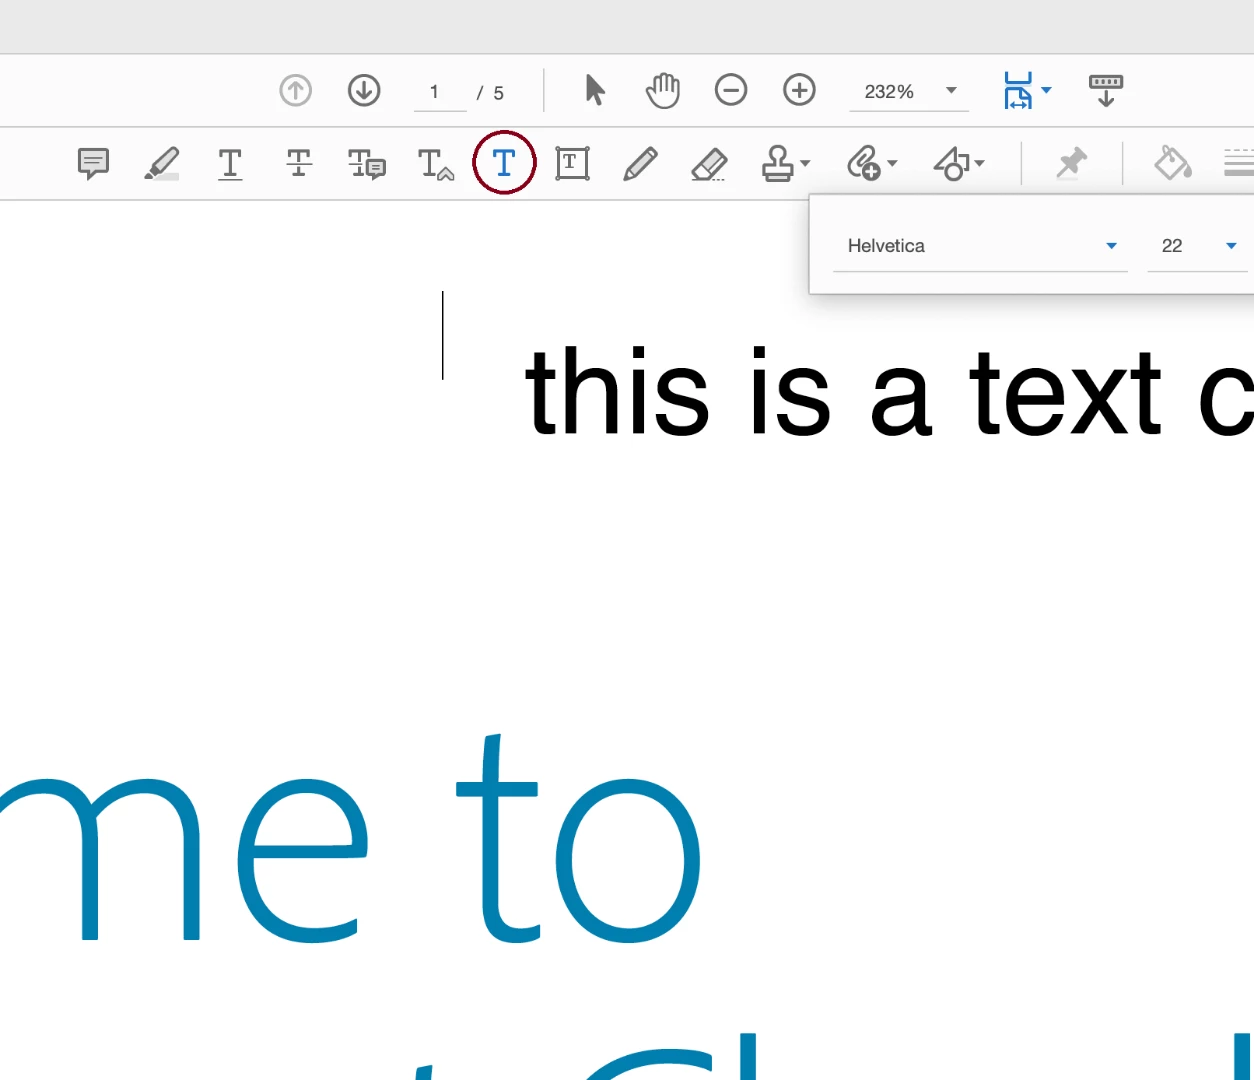The height and width of the screenshot is (1080, 1254).
Task: Click the read mode keyboard-arrow icon
Action: [1106, 90]
